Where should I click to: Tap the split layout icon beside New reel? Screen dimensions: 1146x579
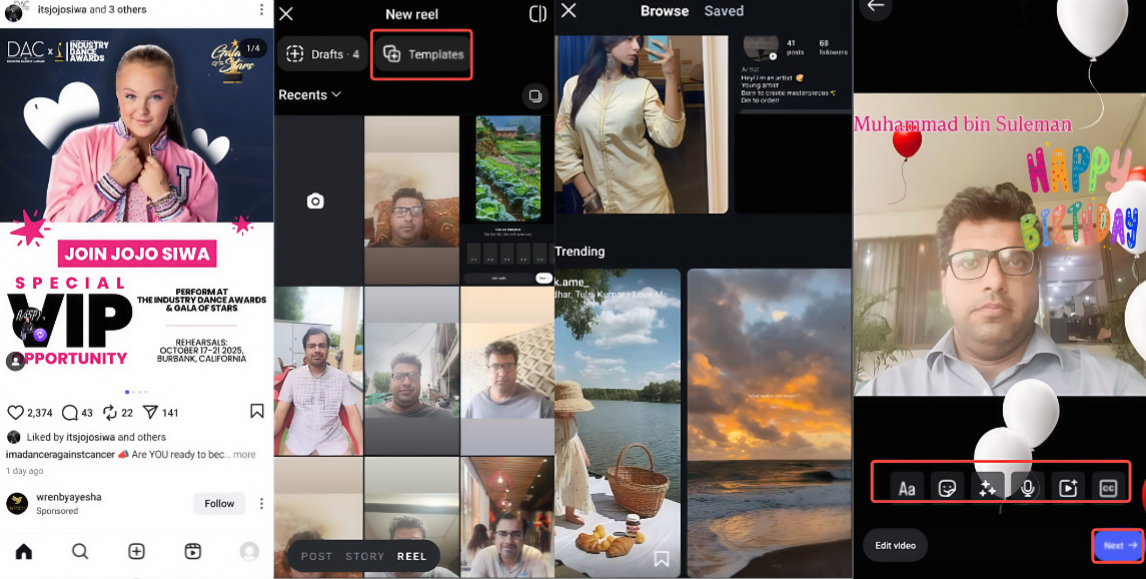coord(537,14)
